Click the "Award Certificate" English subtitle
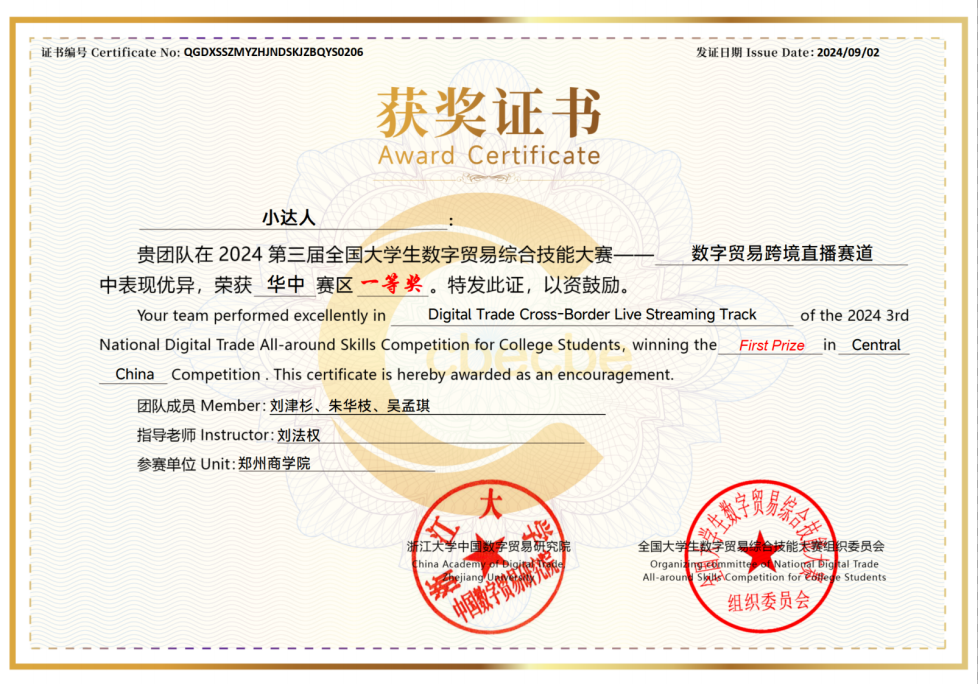The height and width of the screenshot is (684, 978). 489,156
